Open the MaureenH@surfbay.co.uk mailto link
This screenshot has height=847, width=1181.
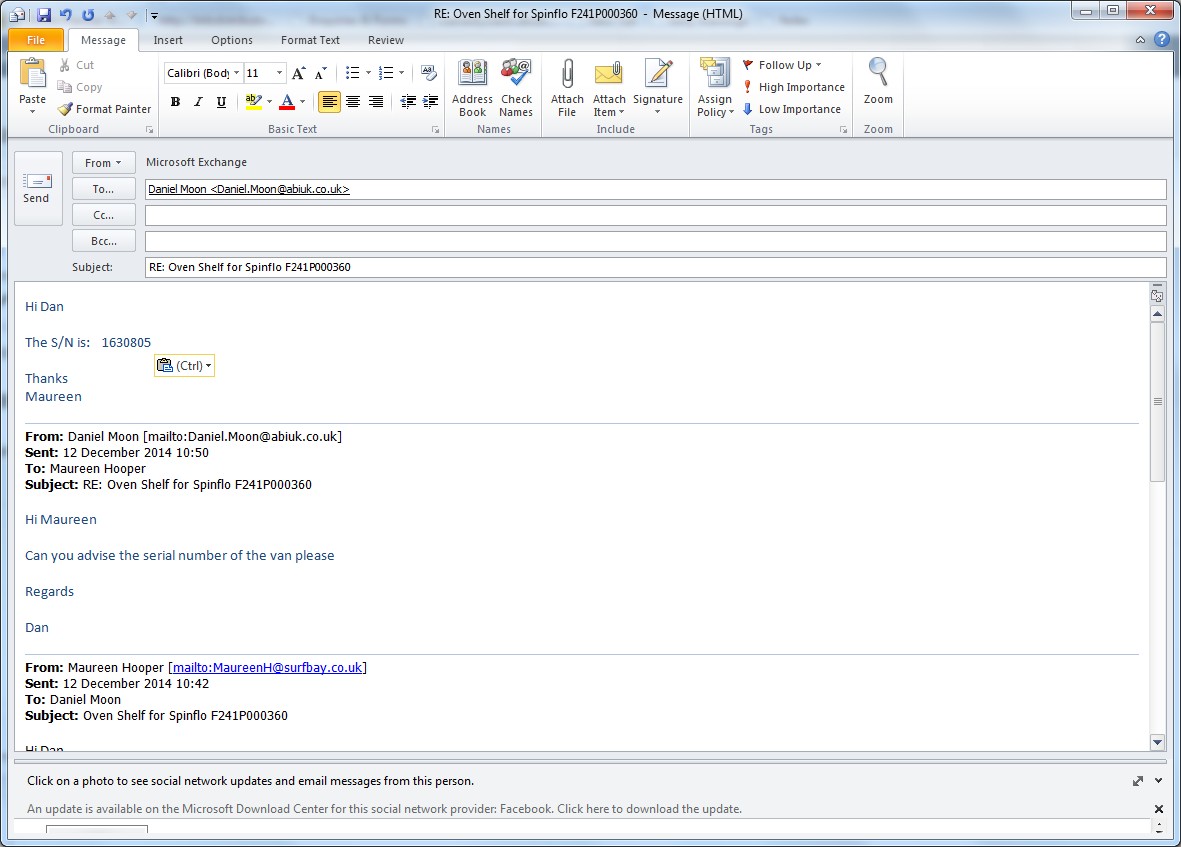tap(267, 667)
